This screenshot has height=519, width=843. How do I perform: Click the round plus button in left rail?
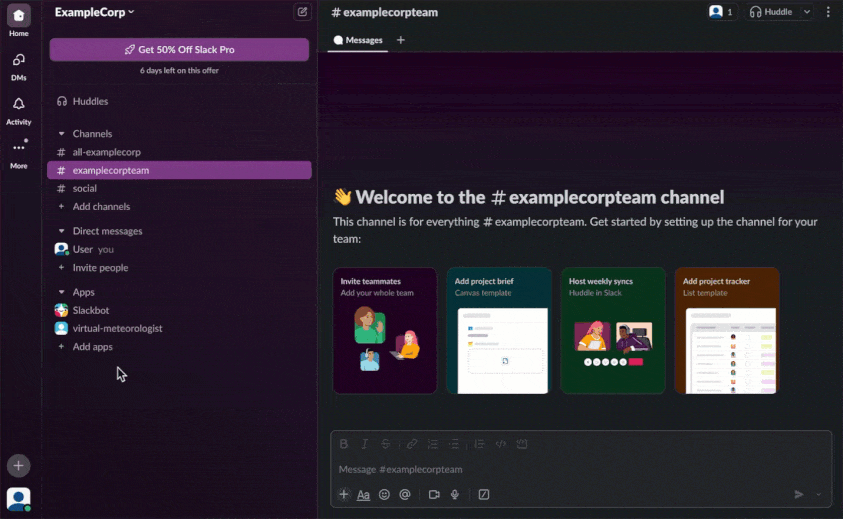[18, 466]
